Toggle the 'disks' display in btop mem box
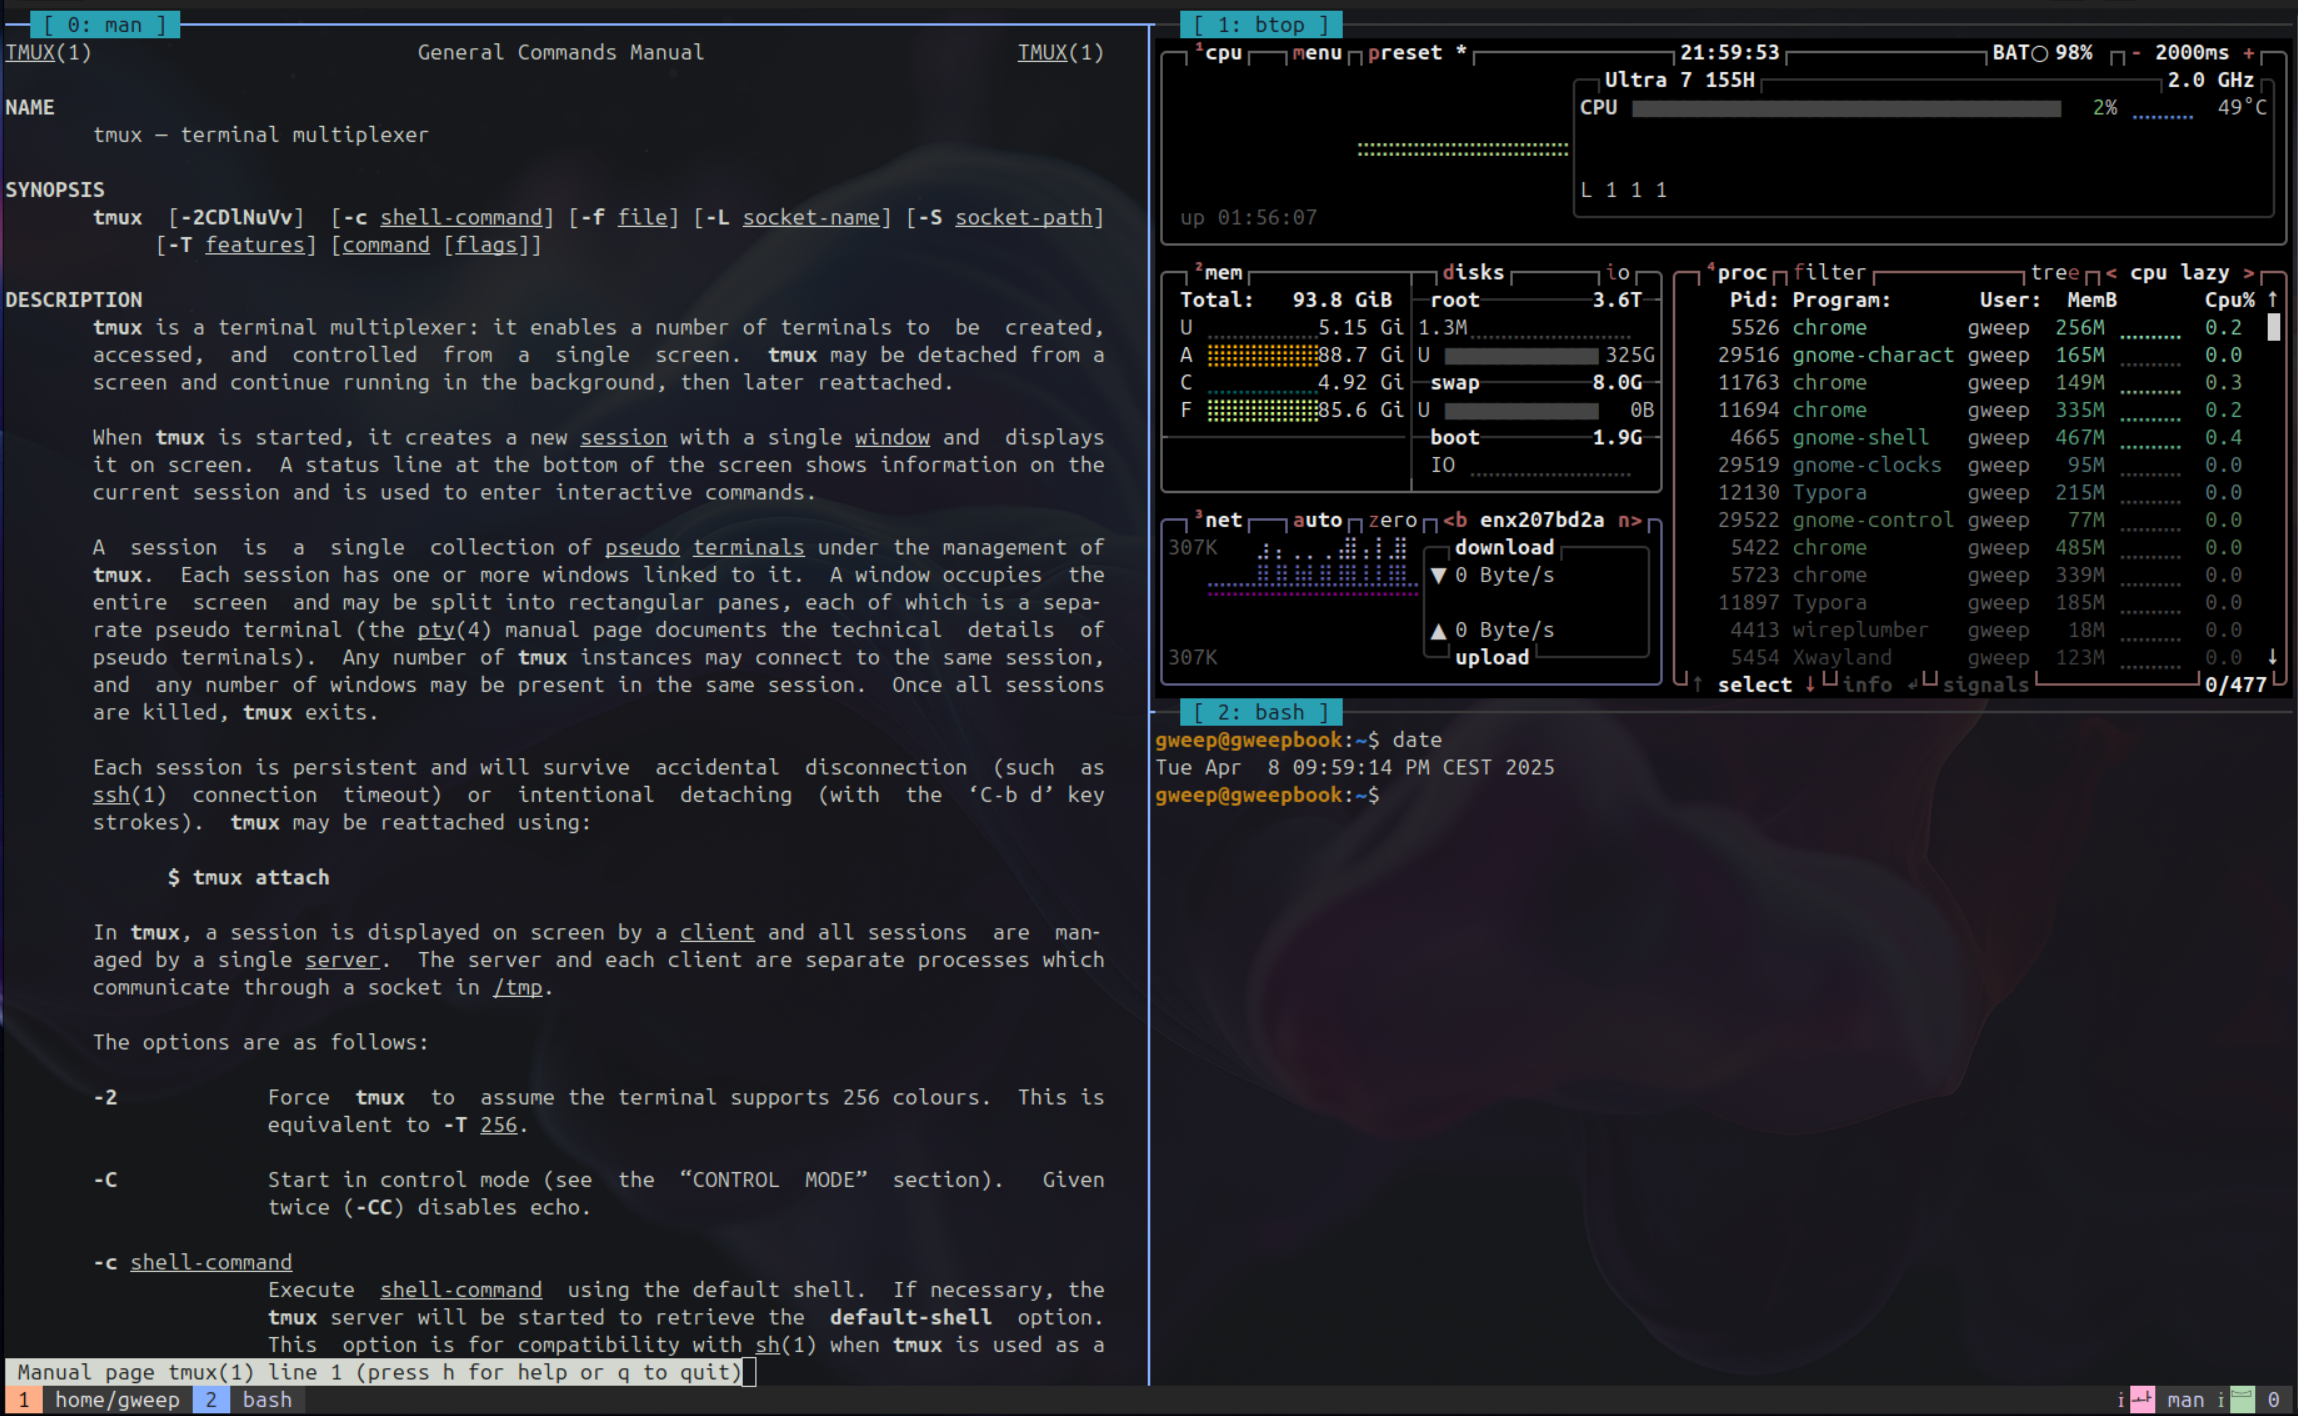This screenshot has width=2298, height=1416. [1473, 272]
